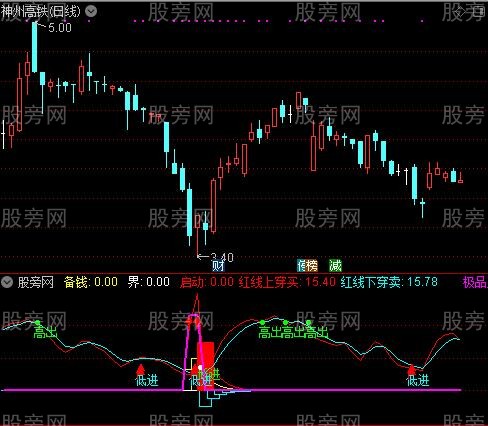
Task: Click the 3.40 low price label
Action: pos(222,257)
